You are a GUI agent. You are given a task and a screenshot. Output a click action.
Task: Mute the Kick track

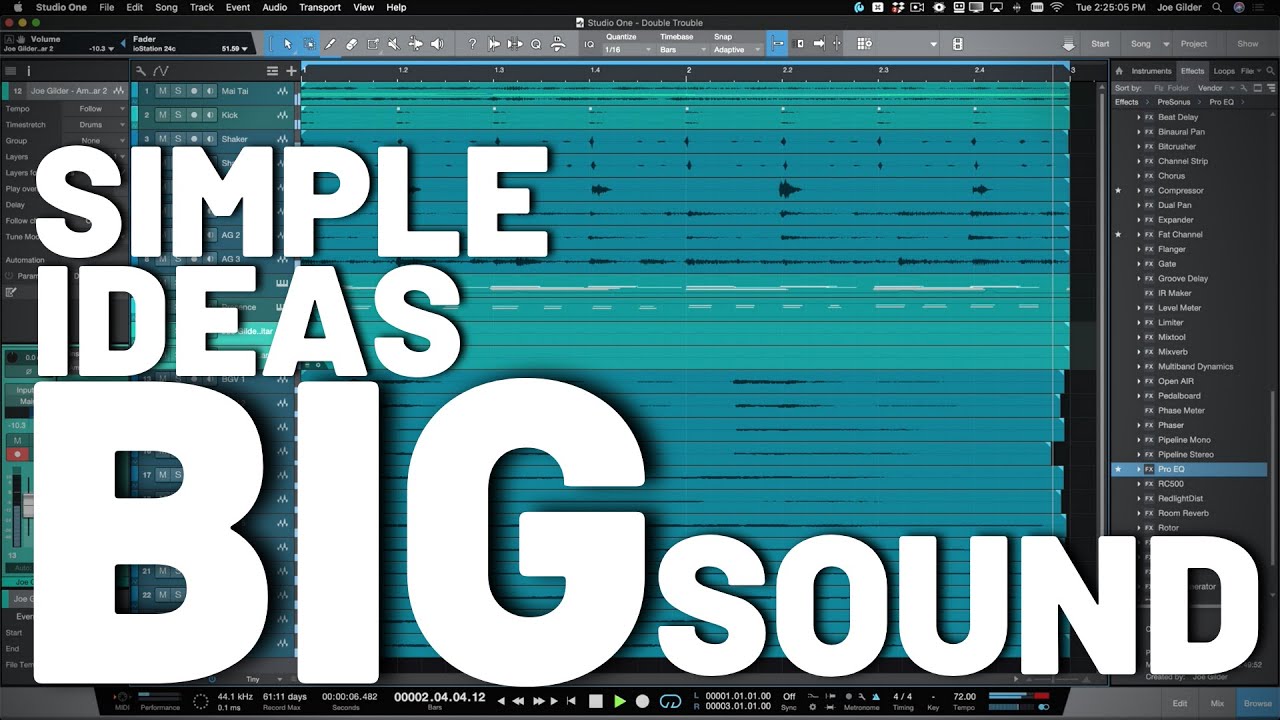click(x=162, y=115)
